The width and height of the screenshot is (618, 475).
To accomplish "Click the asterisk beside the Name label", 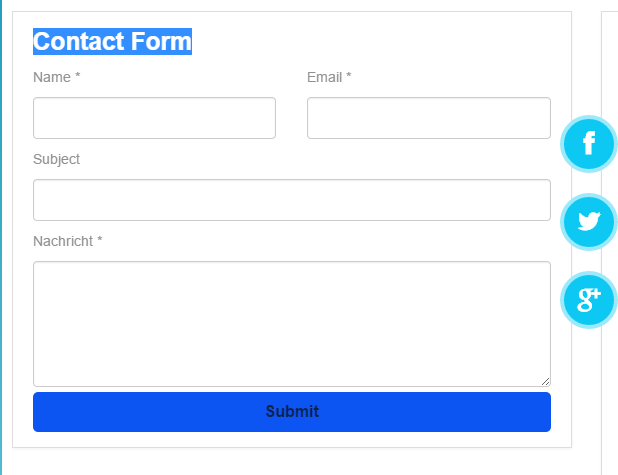I will (x=77, y=77).
